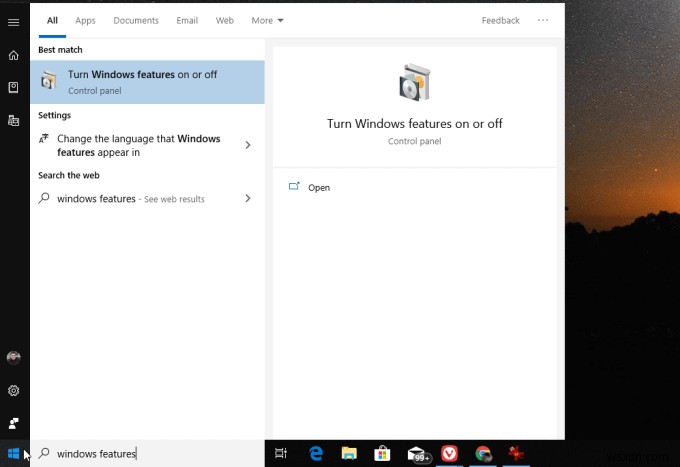Open Change the language that Windows features setting

pyautogui.click(x=147, y=145)
